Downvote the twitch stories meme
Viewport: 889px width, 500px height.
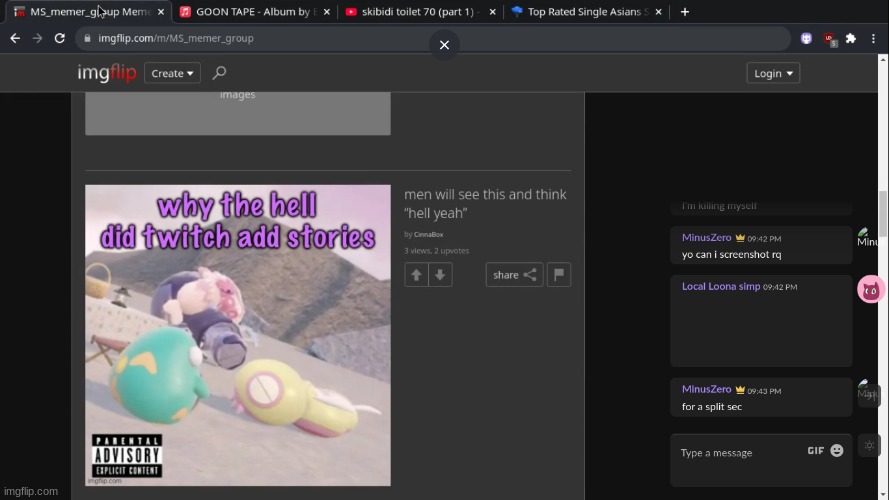[440, 275]
